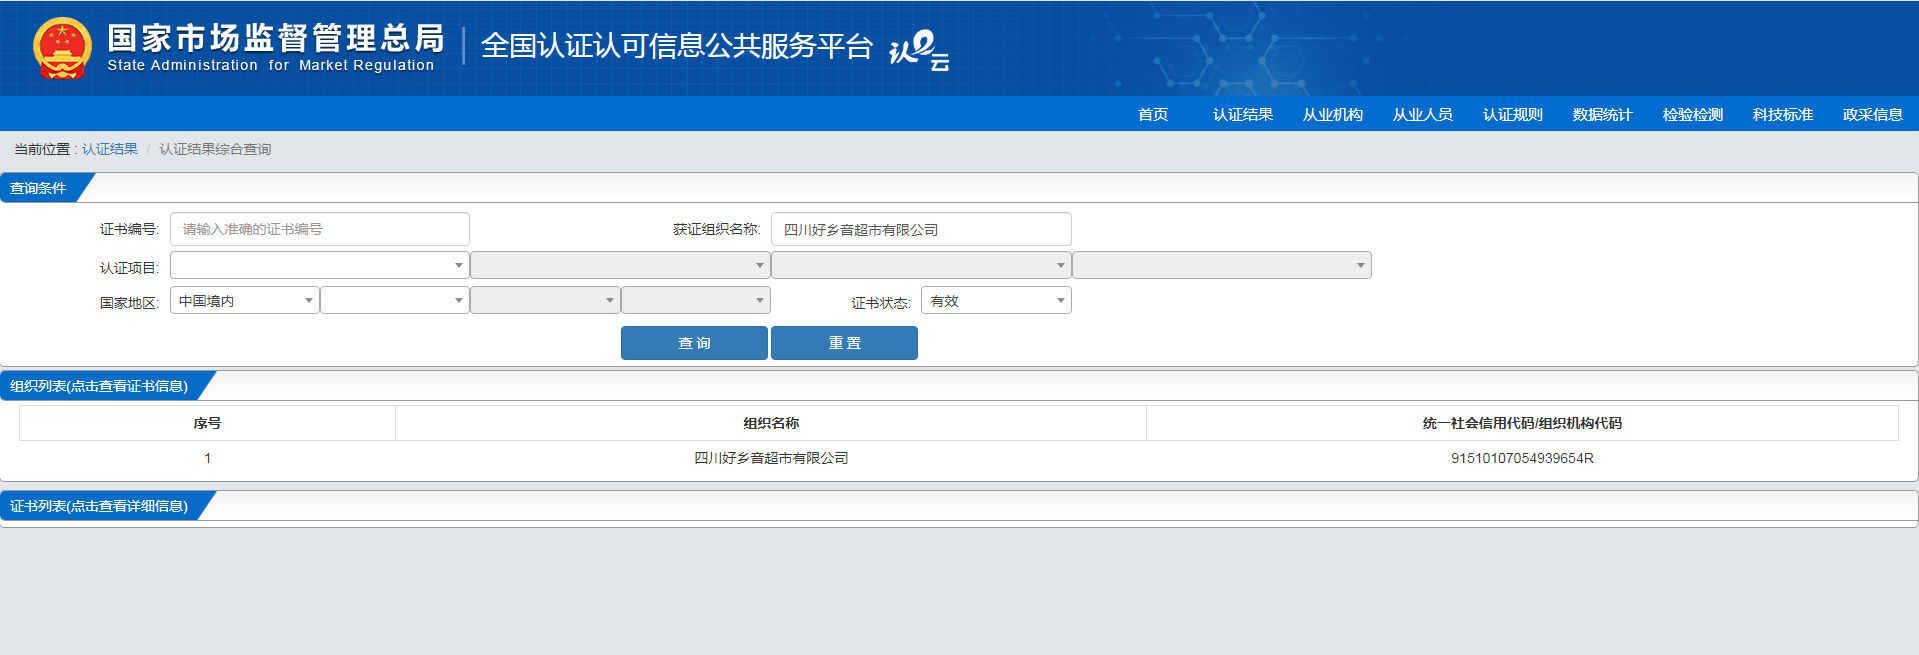Click the 组织列表 panel header

100,386
